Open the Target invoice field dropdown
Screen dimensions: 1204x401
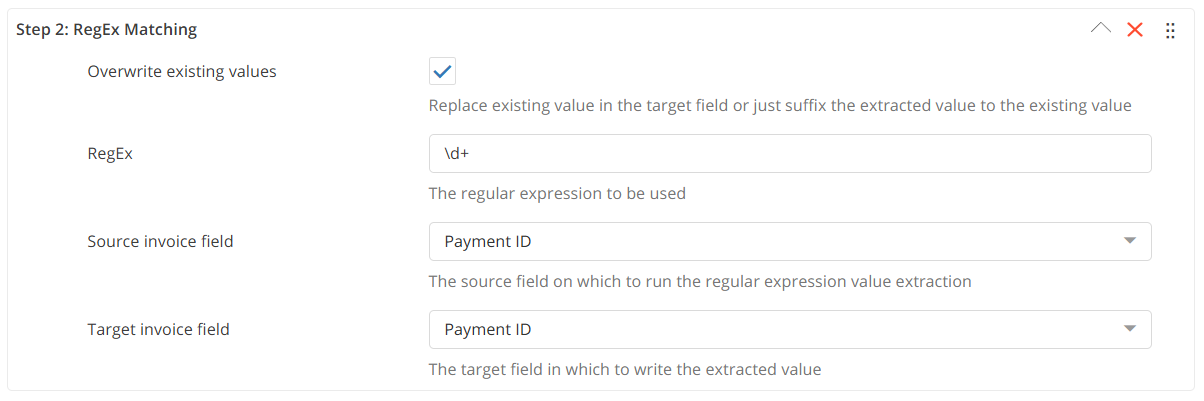[790, 329]
